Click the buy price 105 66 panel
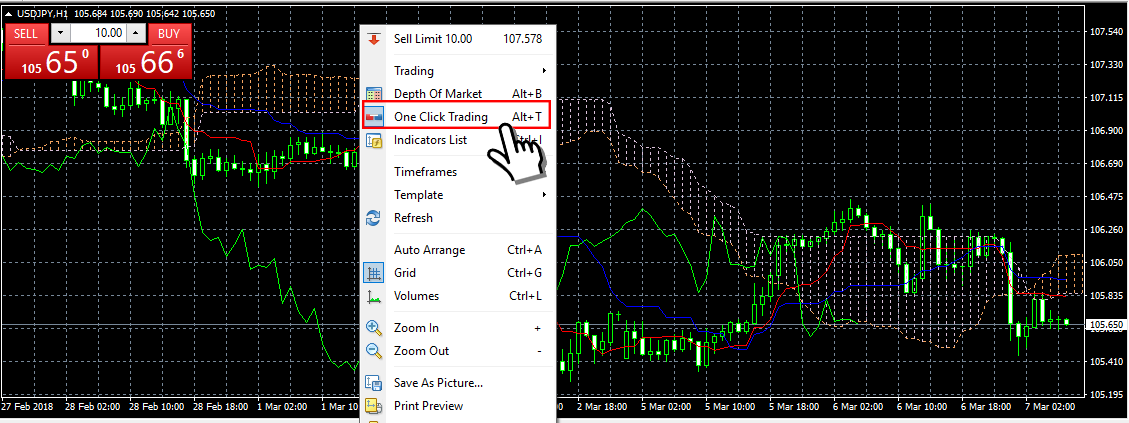Viewport: 1129px width, 423px height. pyautogui.click(x=145, y=62)
